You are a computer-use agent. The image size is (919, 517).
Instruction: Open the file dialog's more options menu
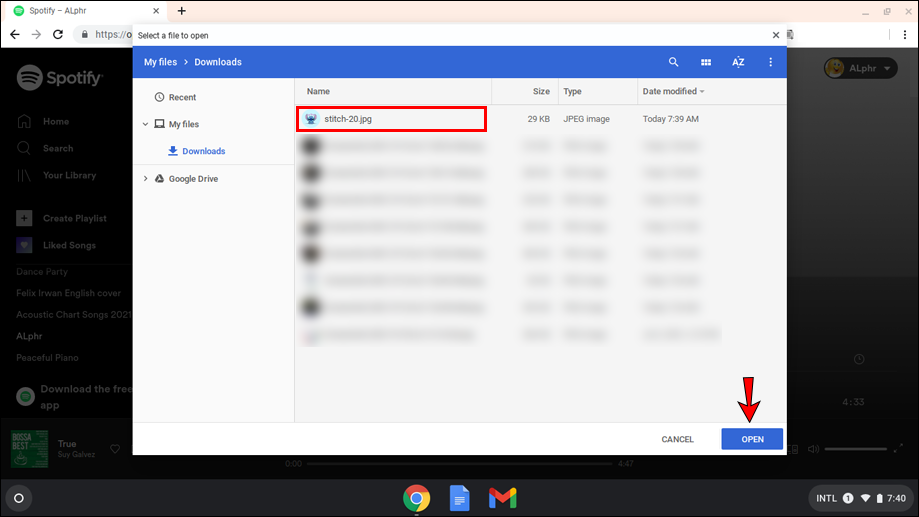click(770, 62)
